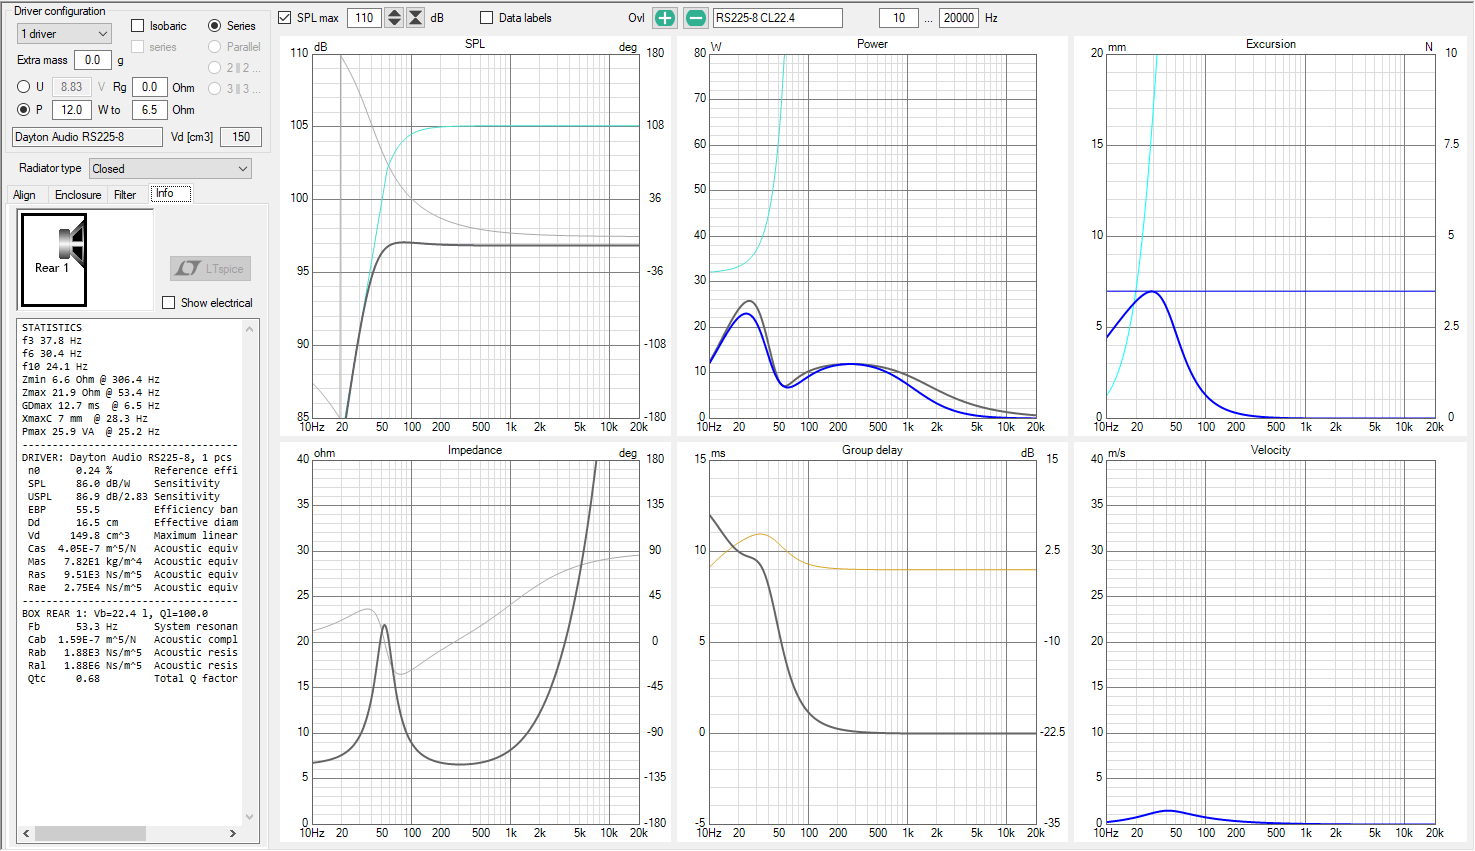Image resolution: width=1475 pixels, height=851 pixels.
Task: Open the Radiator type 'Closed' dropdown
Action: click(171, 169)
